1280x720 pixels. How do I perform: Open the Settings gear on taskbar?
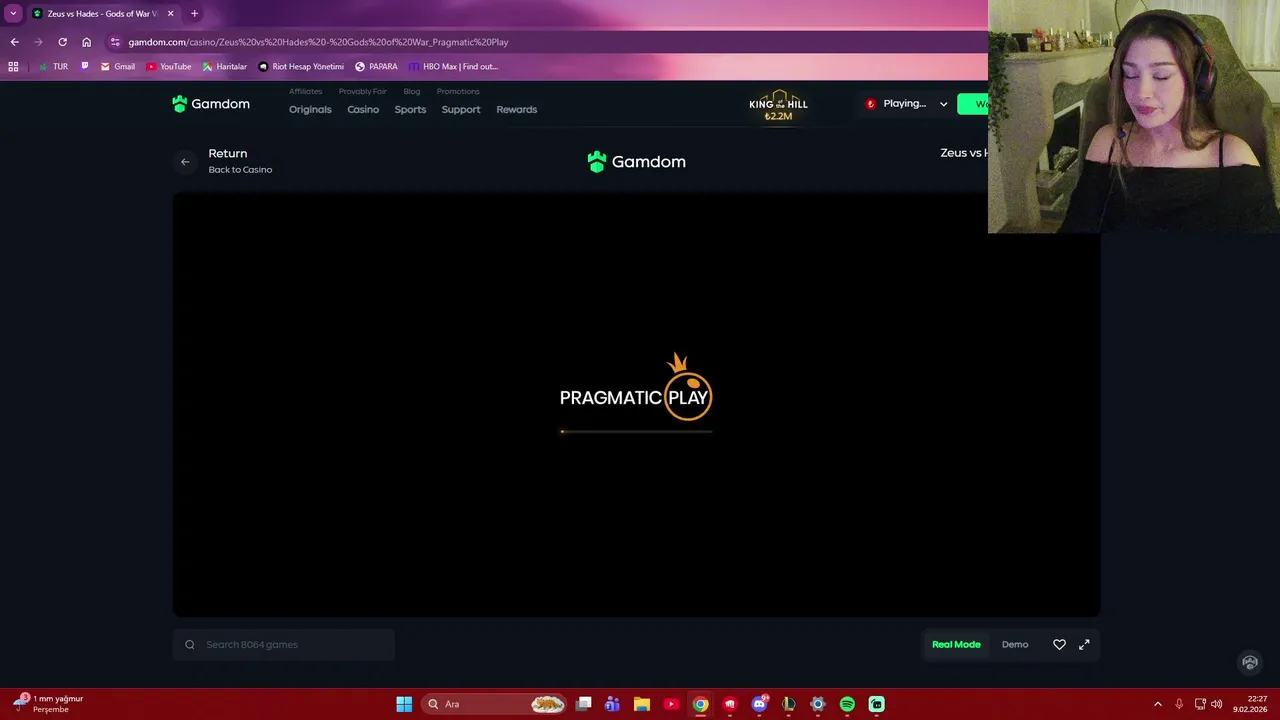pyautogui.click(x=818, y=704)
